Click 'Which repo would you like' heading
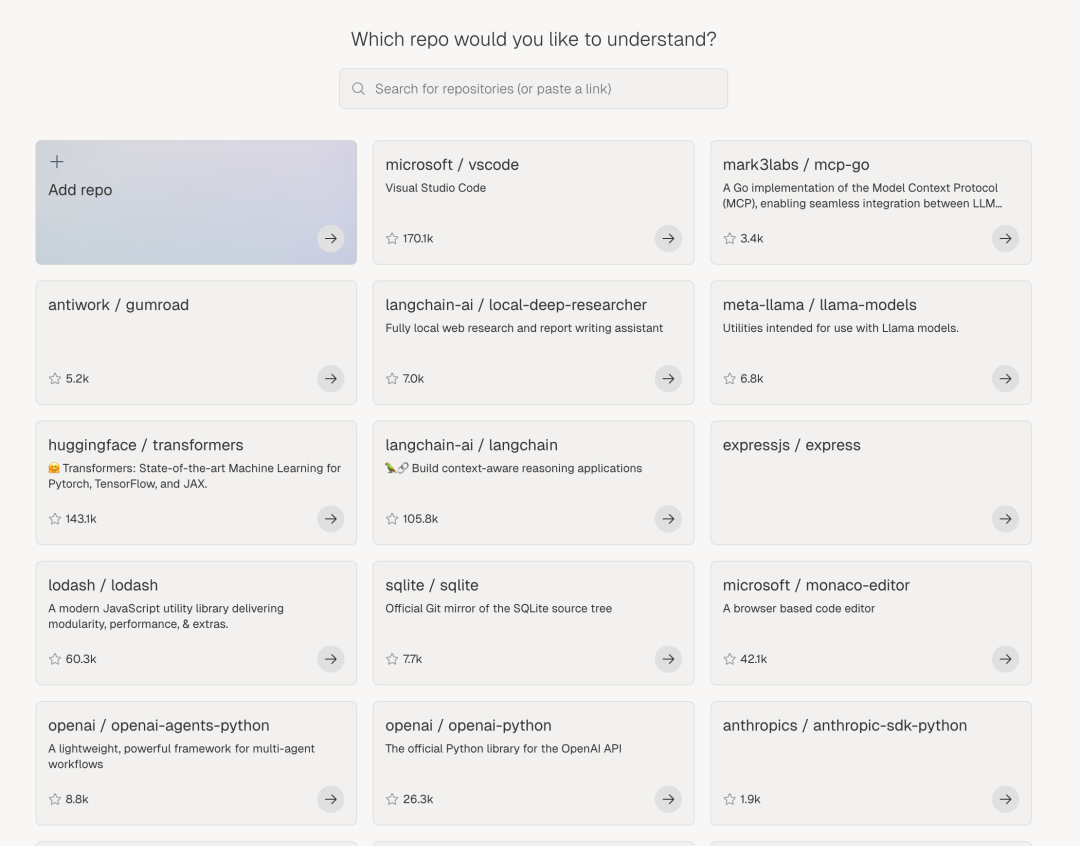The image size is (1080, 846). click(x=533, y=39)
